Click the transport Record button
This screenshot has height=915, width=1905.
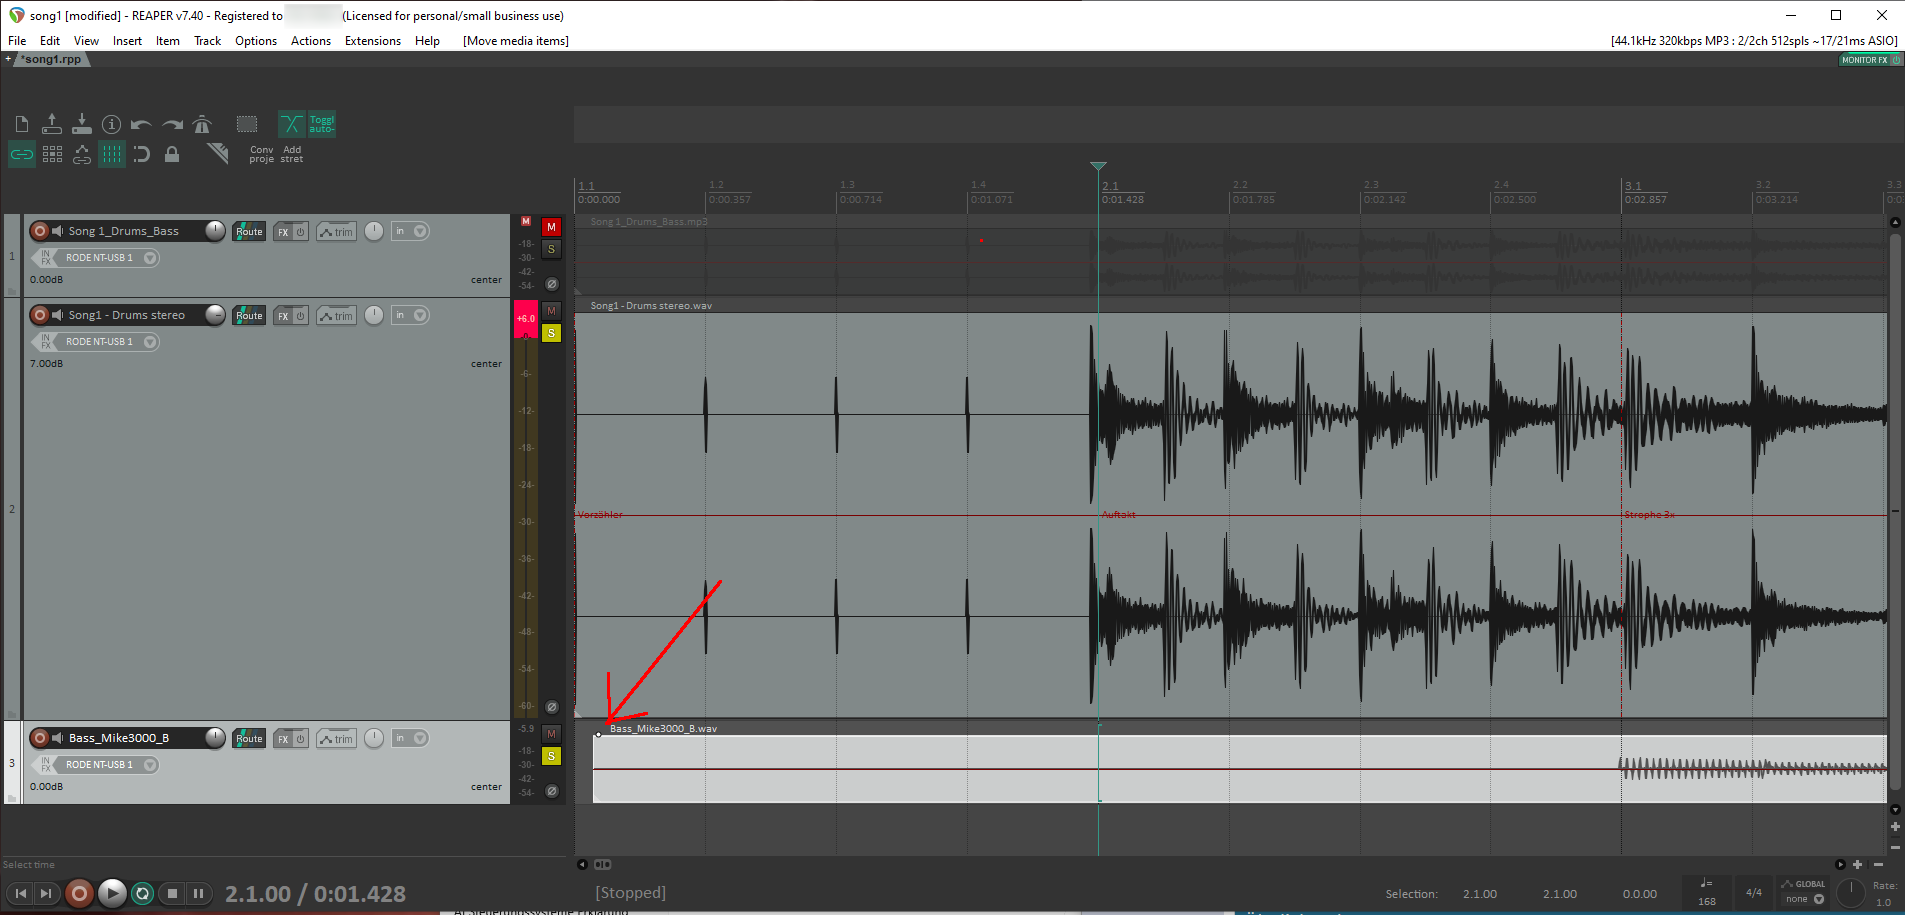click(x=80, y=893)
